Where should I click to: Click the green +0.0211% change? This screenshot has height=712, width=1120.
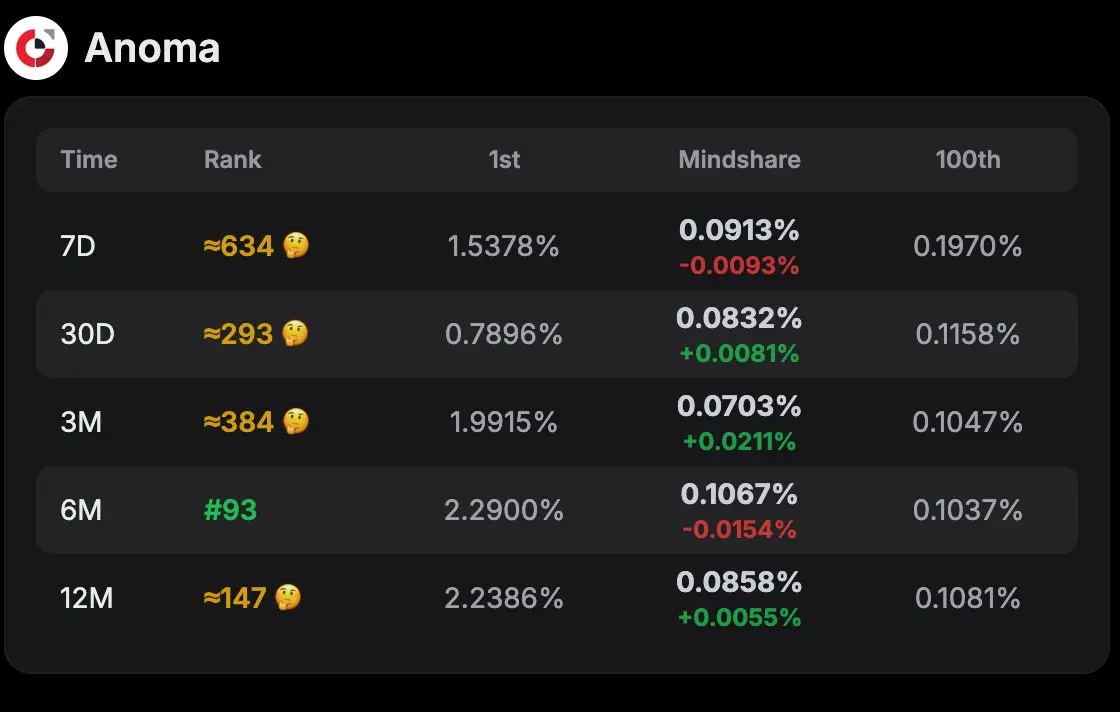[739, 441]
